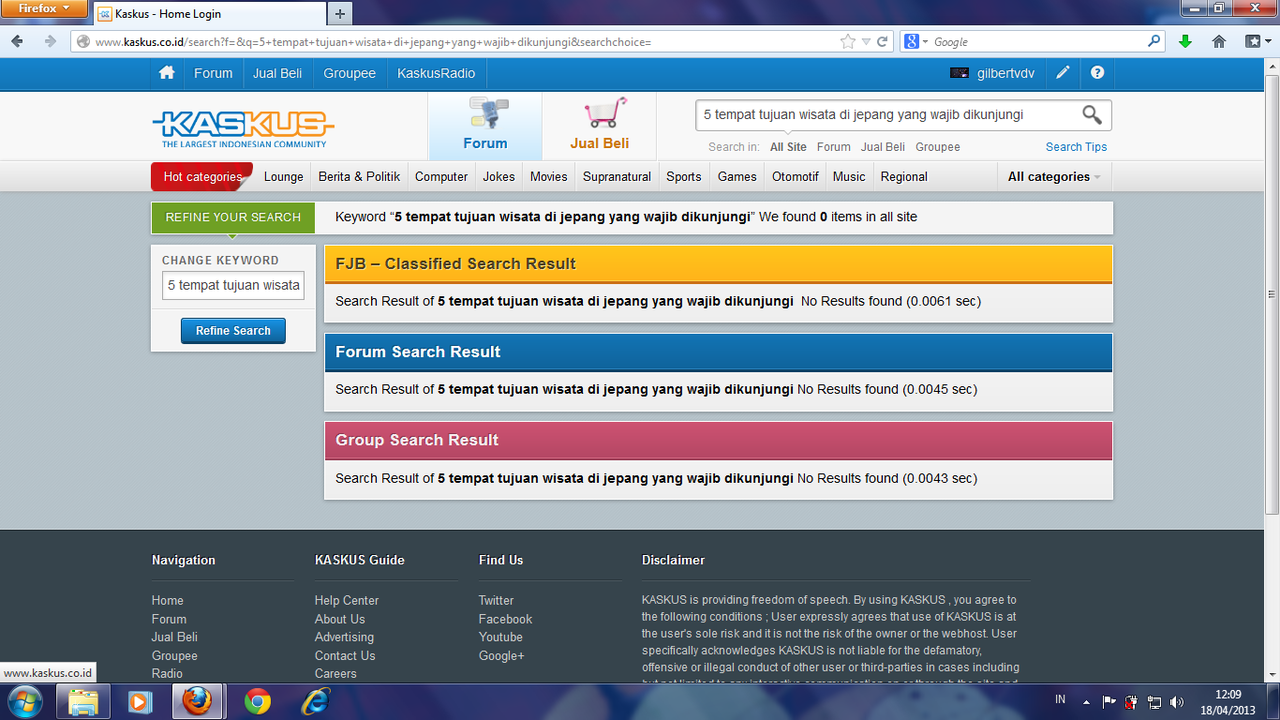Image resolution: width=1280 pixels, height=720 pixels.
Task: Open the Movies category
Action: [549, 177]
